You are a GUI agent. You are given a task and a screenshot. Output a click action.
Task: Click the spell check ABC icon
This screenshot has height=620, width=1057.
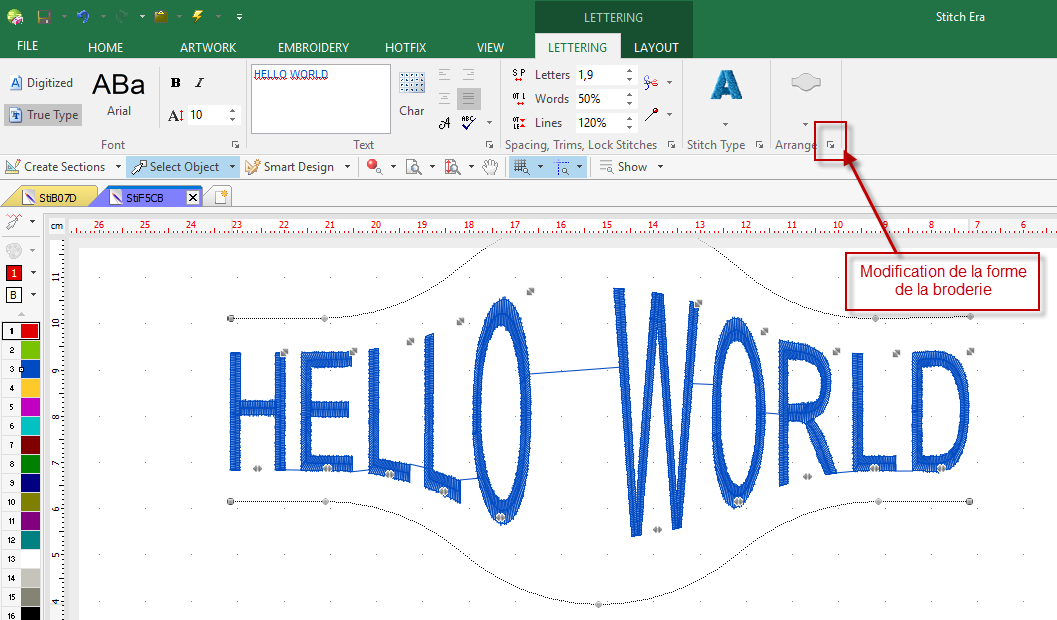click(x=469, y=123)
